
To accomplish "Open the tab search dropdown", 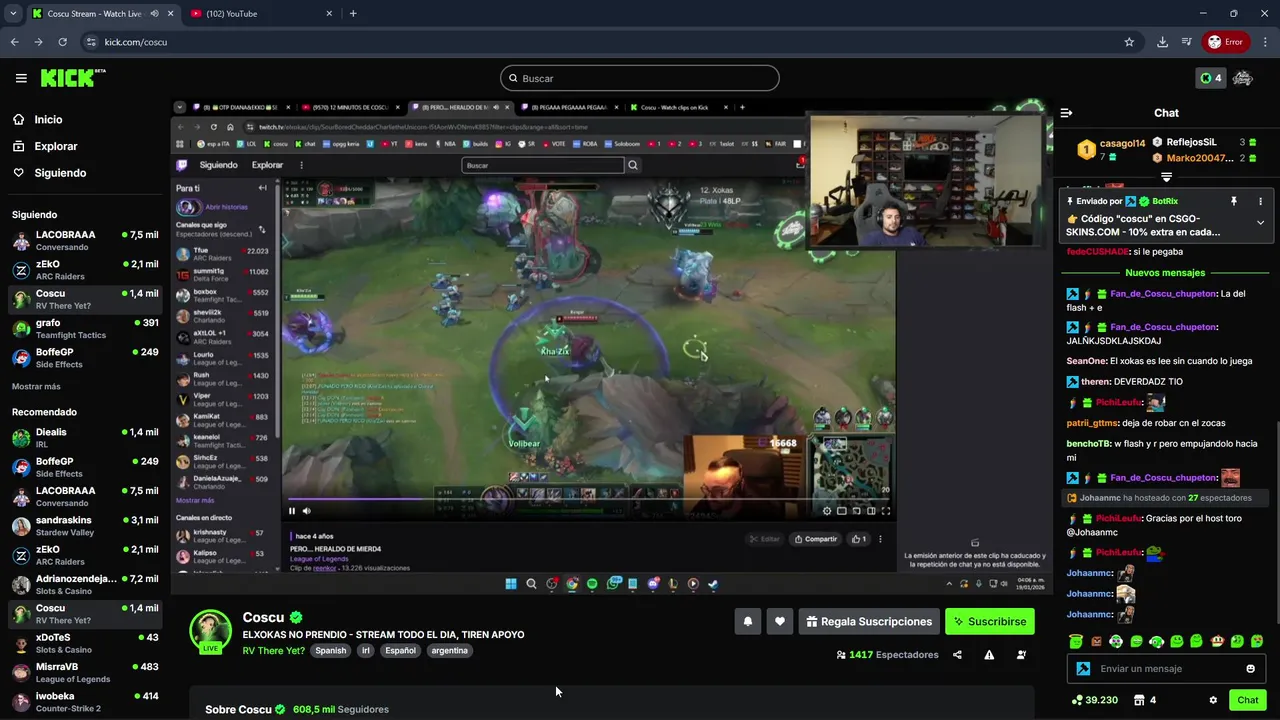I will pos(13,13).
